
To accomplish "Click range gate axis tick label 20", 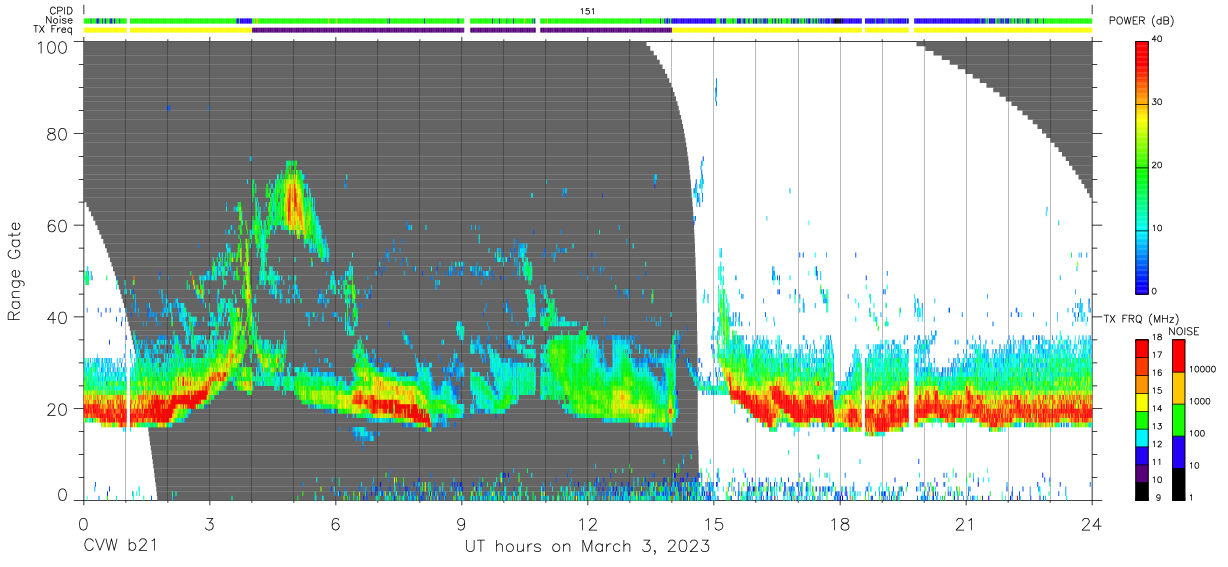I will tap(58, 409).
